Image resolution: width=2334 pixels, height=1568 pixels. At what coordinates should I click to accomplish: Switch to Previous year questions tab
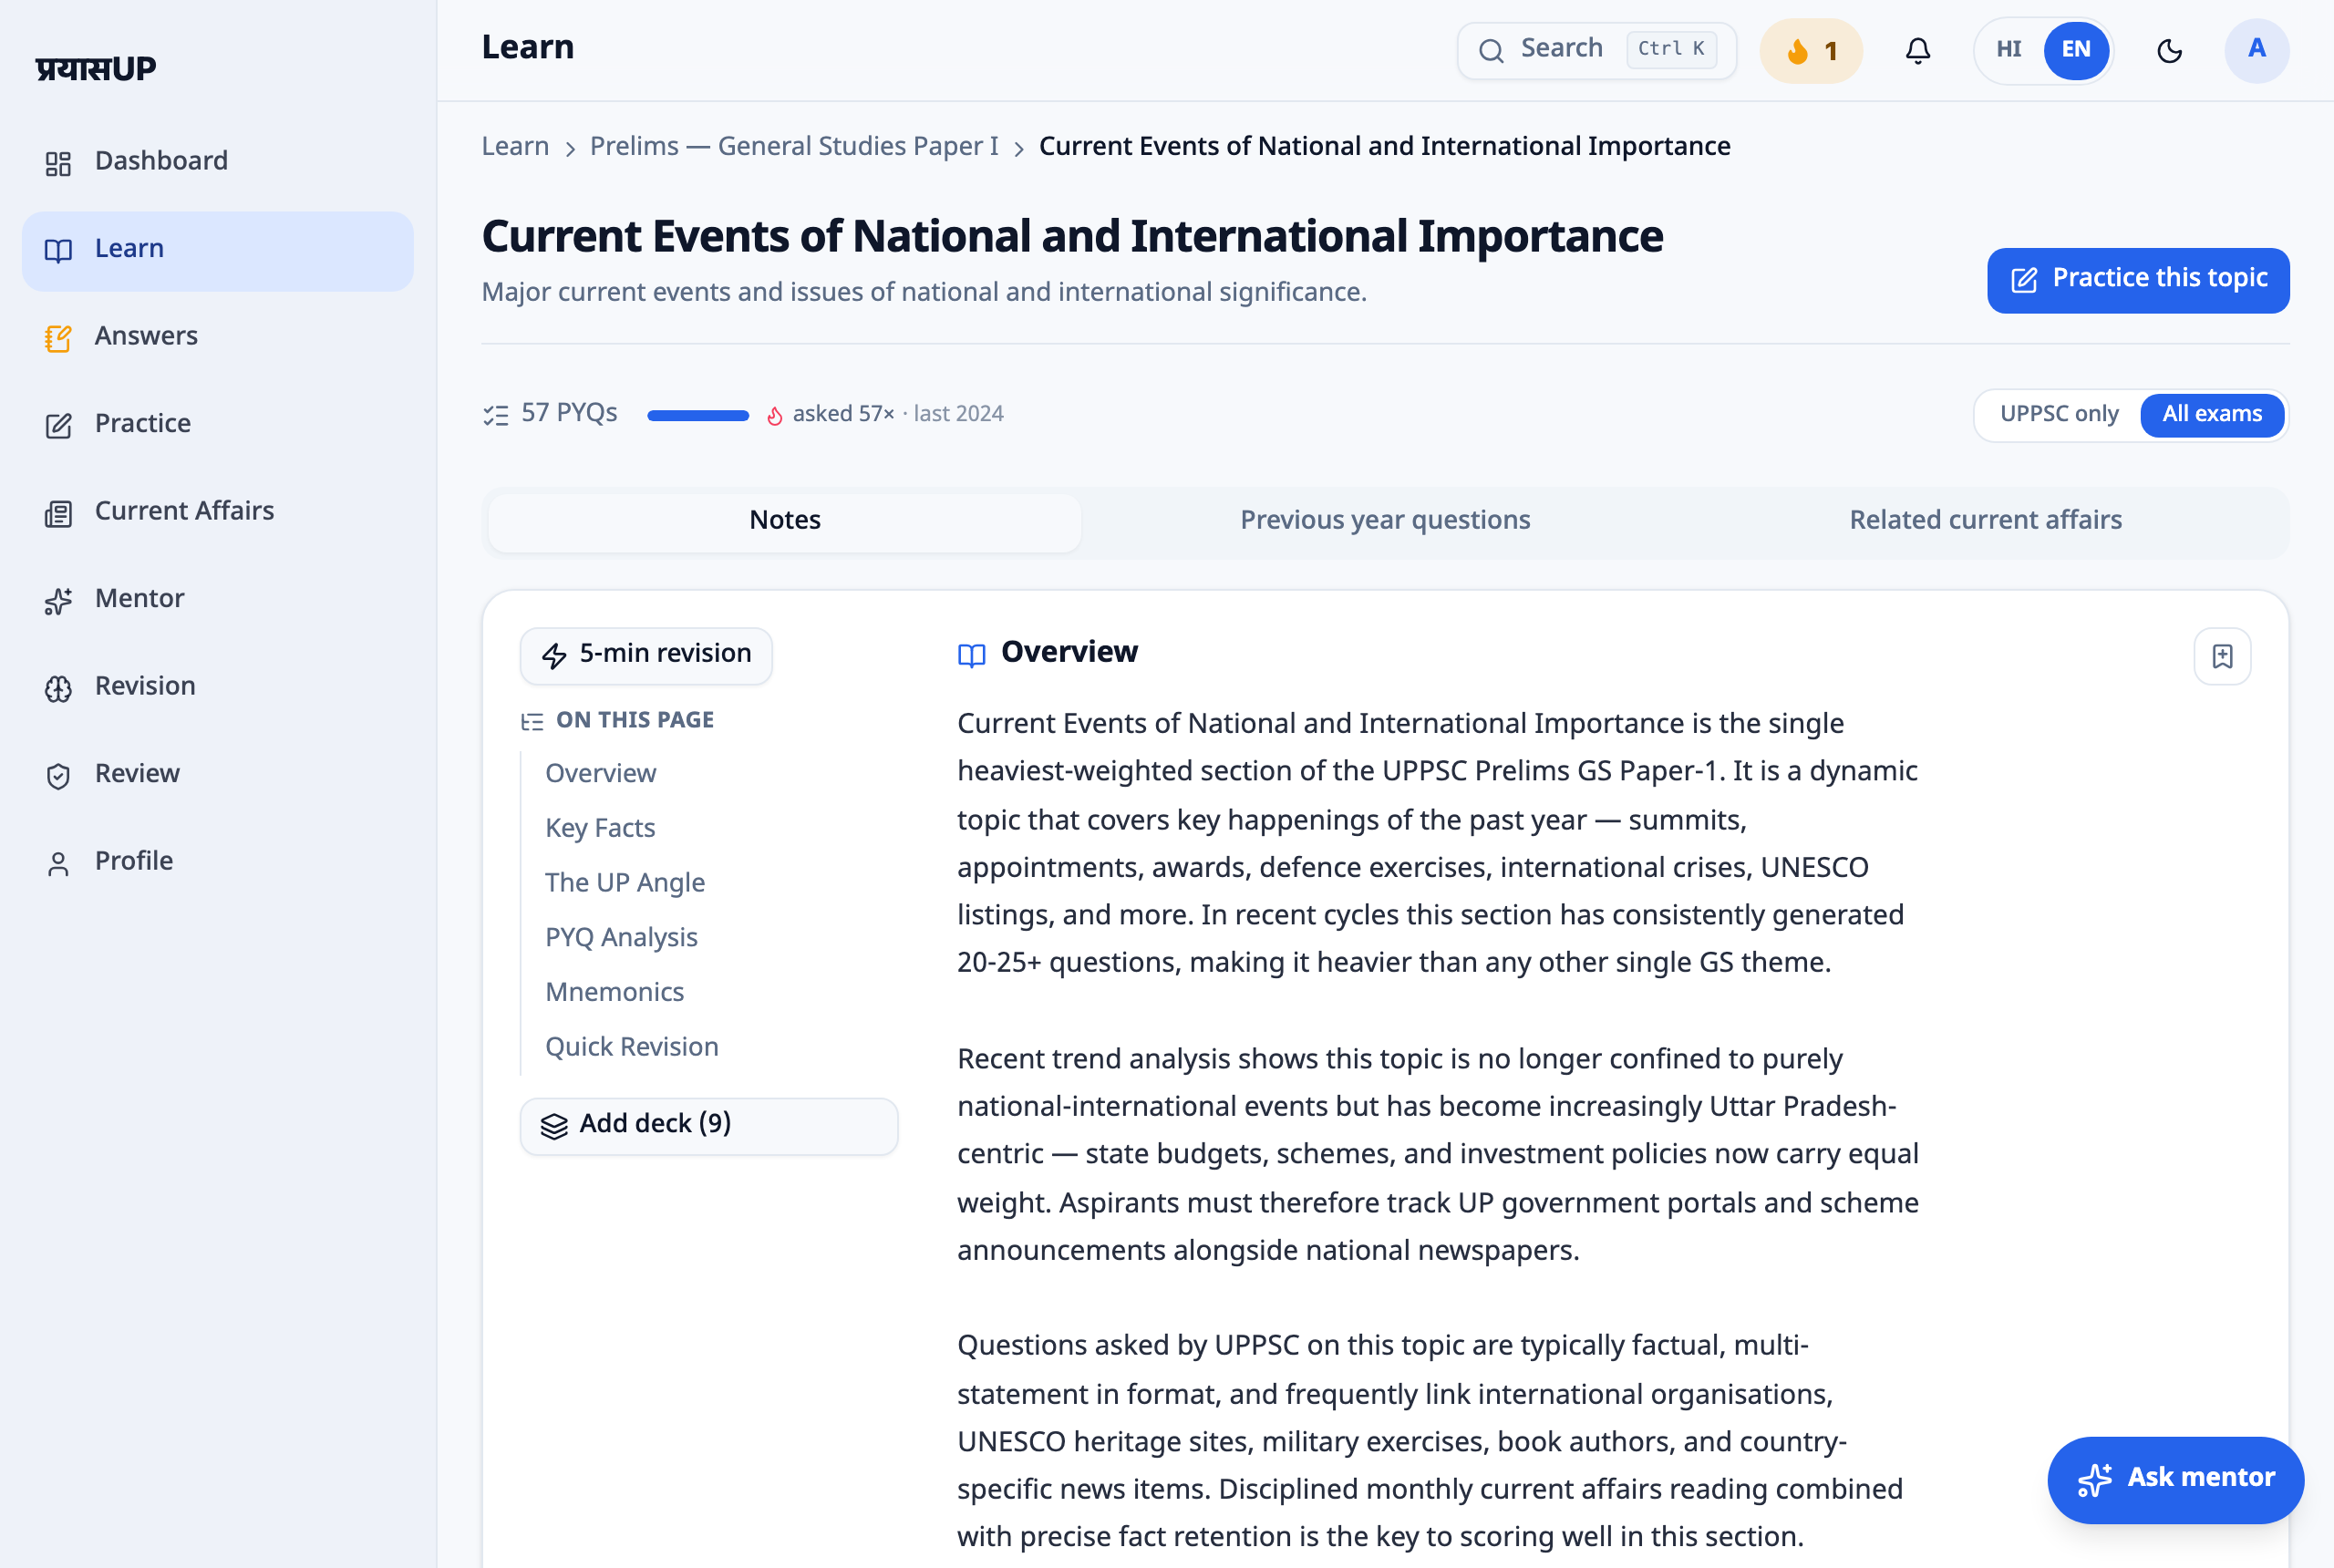point(1385,521)
